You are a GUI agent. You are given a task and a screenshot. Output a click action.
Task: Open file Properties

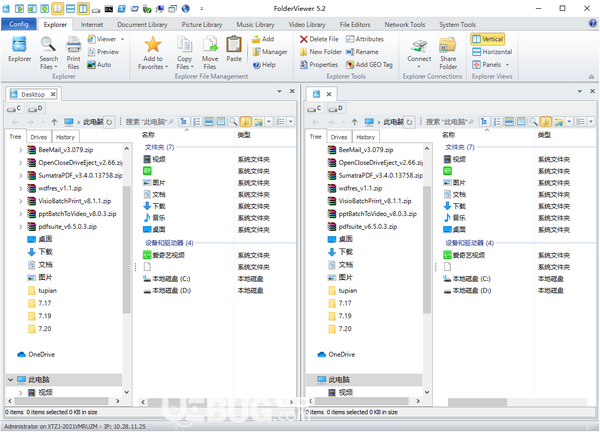tap(319, 65)
